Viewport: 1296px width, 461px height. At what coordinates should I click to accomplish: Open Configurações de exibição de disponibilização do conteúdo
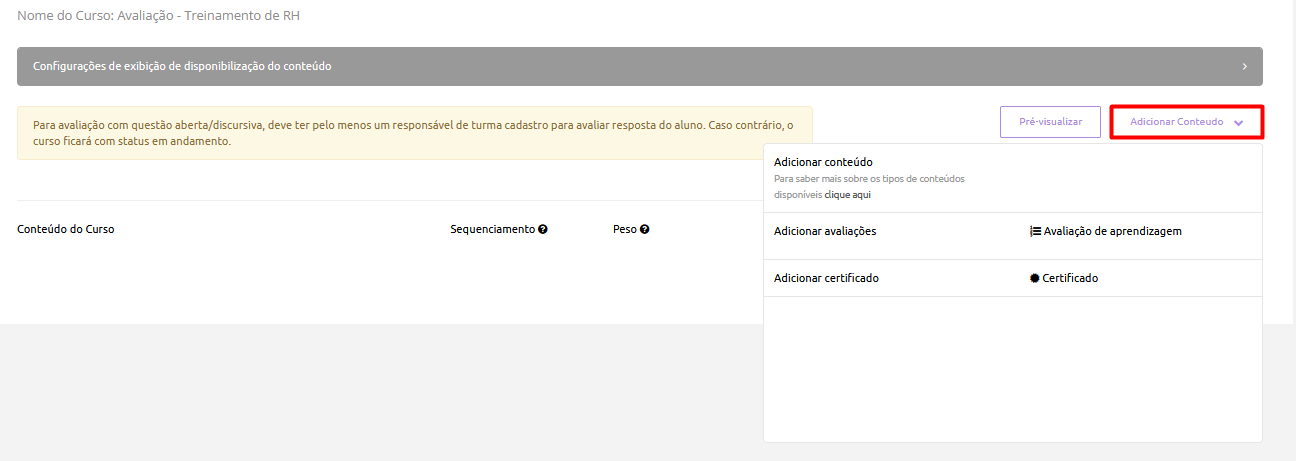(182, 66)
